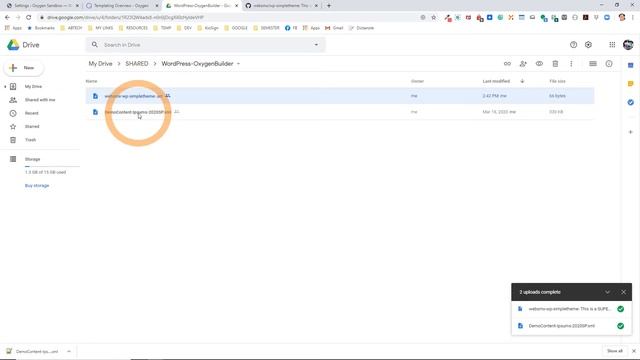The height and width of the screenshot is (360, 640).
Task: Click the uploaded weboms-wp-simpletheme entry
Action: coord(571,309)
